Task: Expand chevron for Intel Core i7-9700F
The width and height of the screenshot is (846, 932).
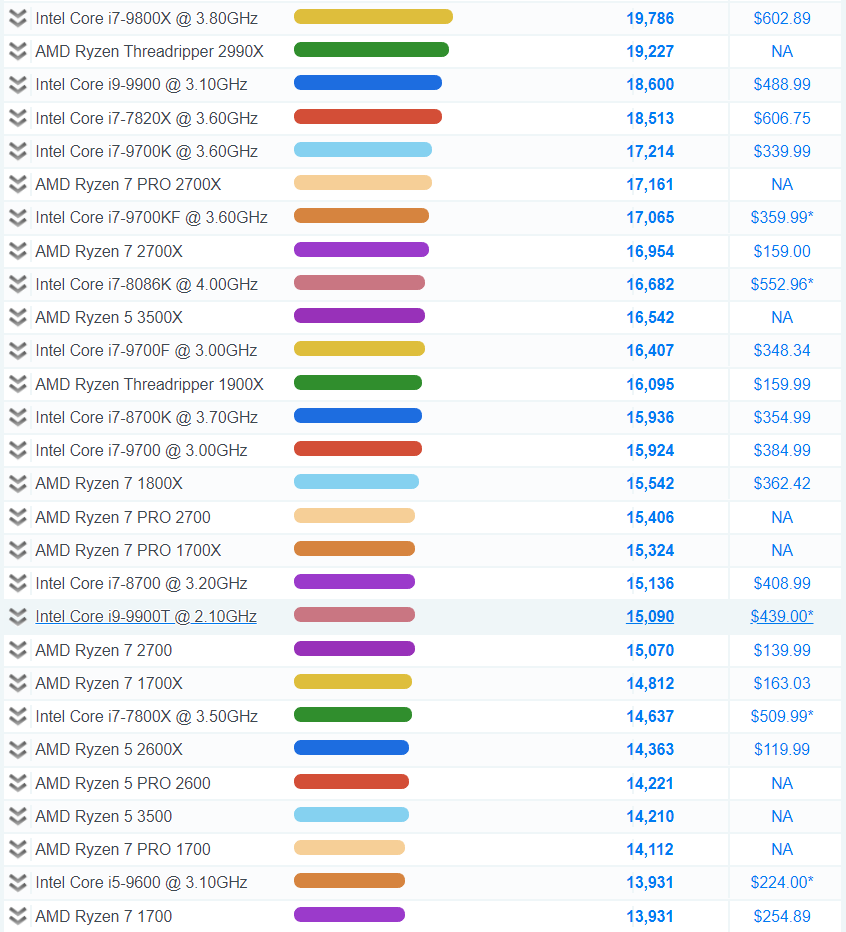Action: [x=18, y=351]
